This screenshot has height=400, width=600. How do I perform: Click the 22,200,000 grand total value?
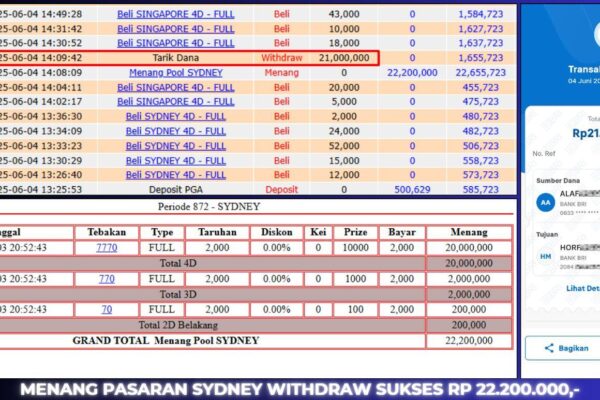[469, 341]
